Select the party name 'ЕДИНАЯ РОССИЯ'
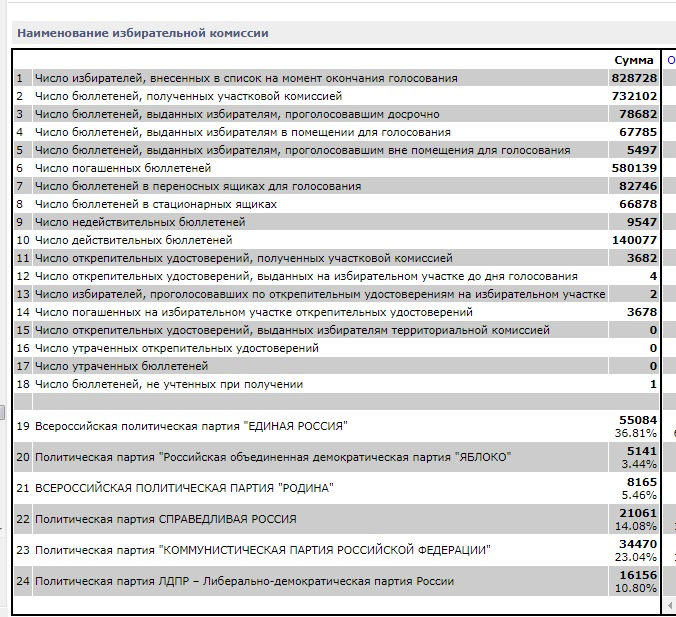Screen dimensions: 676x617 [298, 426]
